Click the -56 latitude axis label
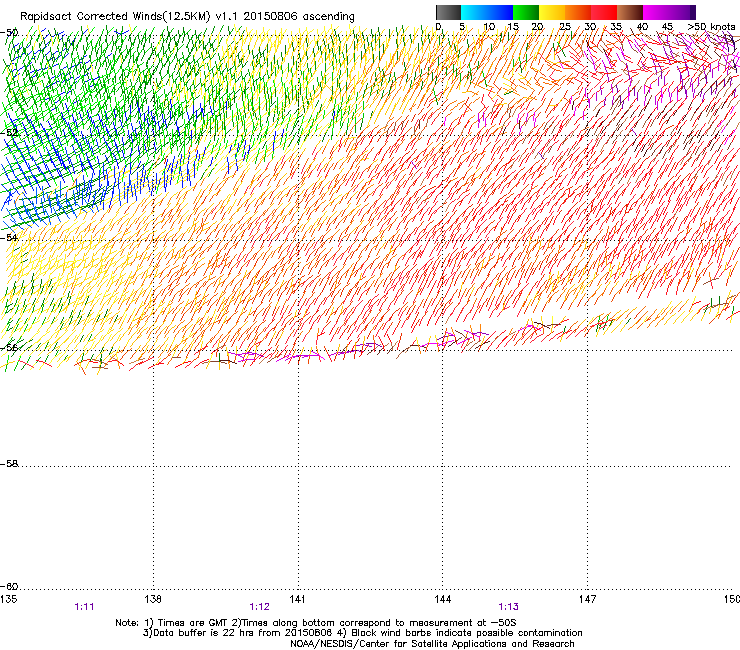Viewport: 740px width, 650px height. tap(9, 347)
